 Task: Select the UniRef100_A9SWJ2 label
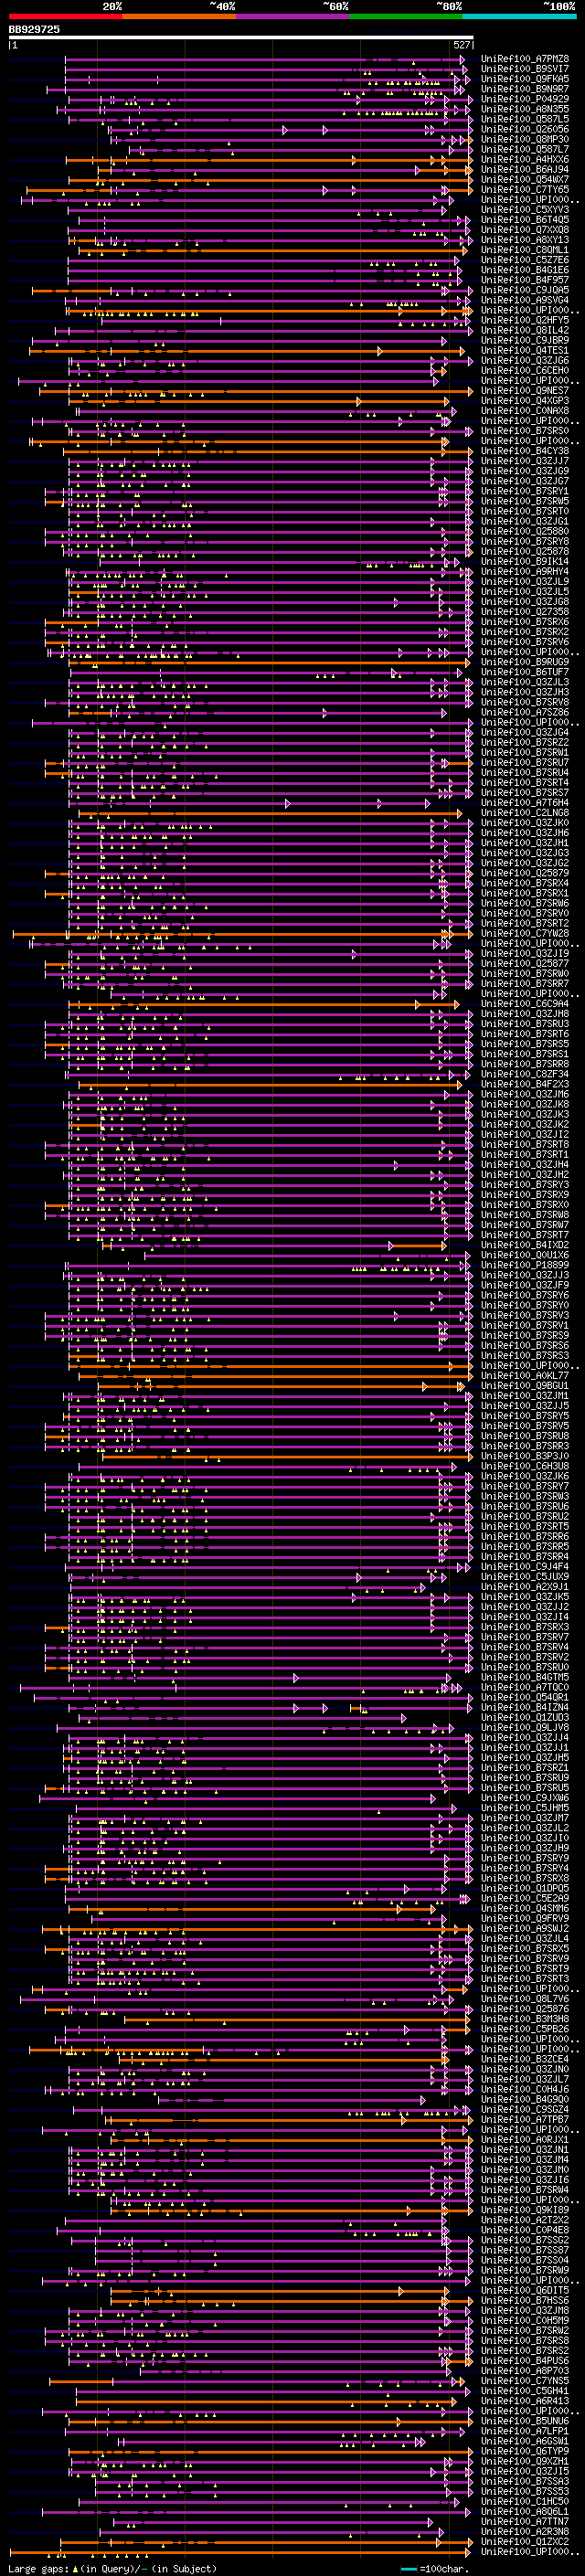click(525, 1928)
